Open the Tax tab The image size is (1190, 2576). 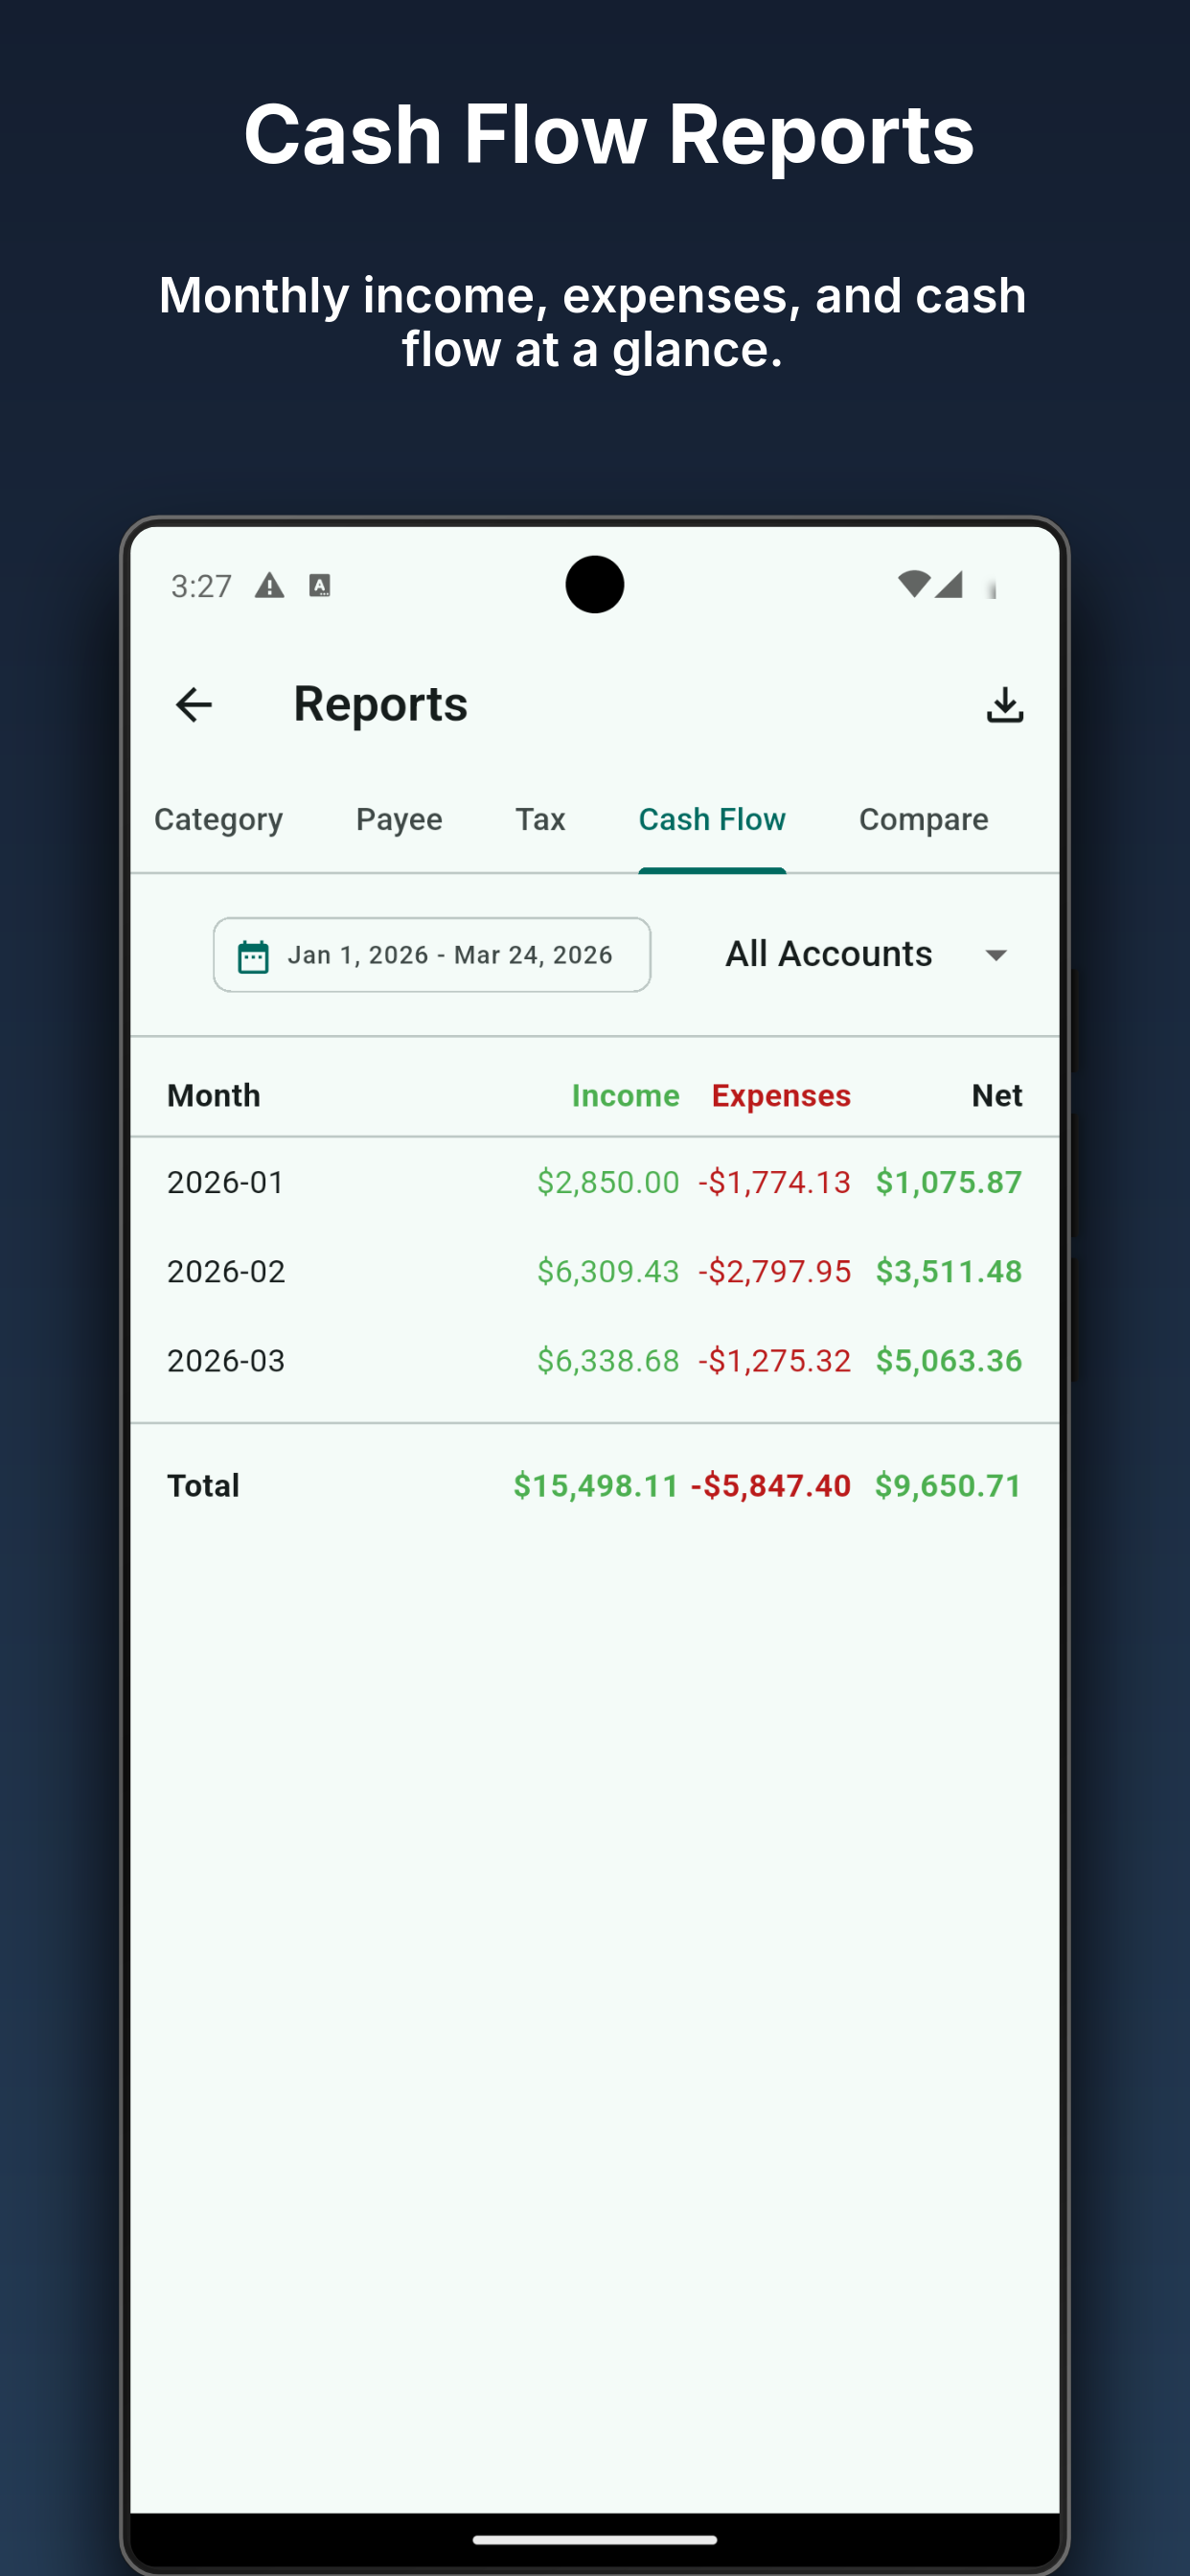click(x=540, y=820)
